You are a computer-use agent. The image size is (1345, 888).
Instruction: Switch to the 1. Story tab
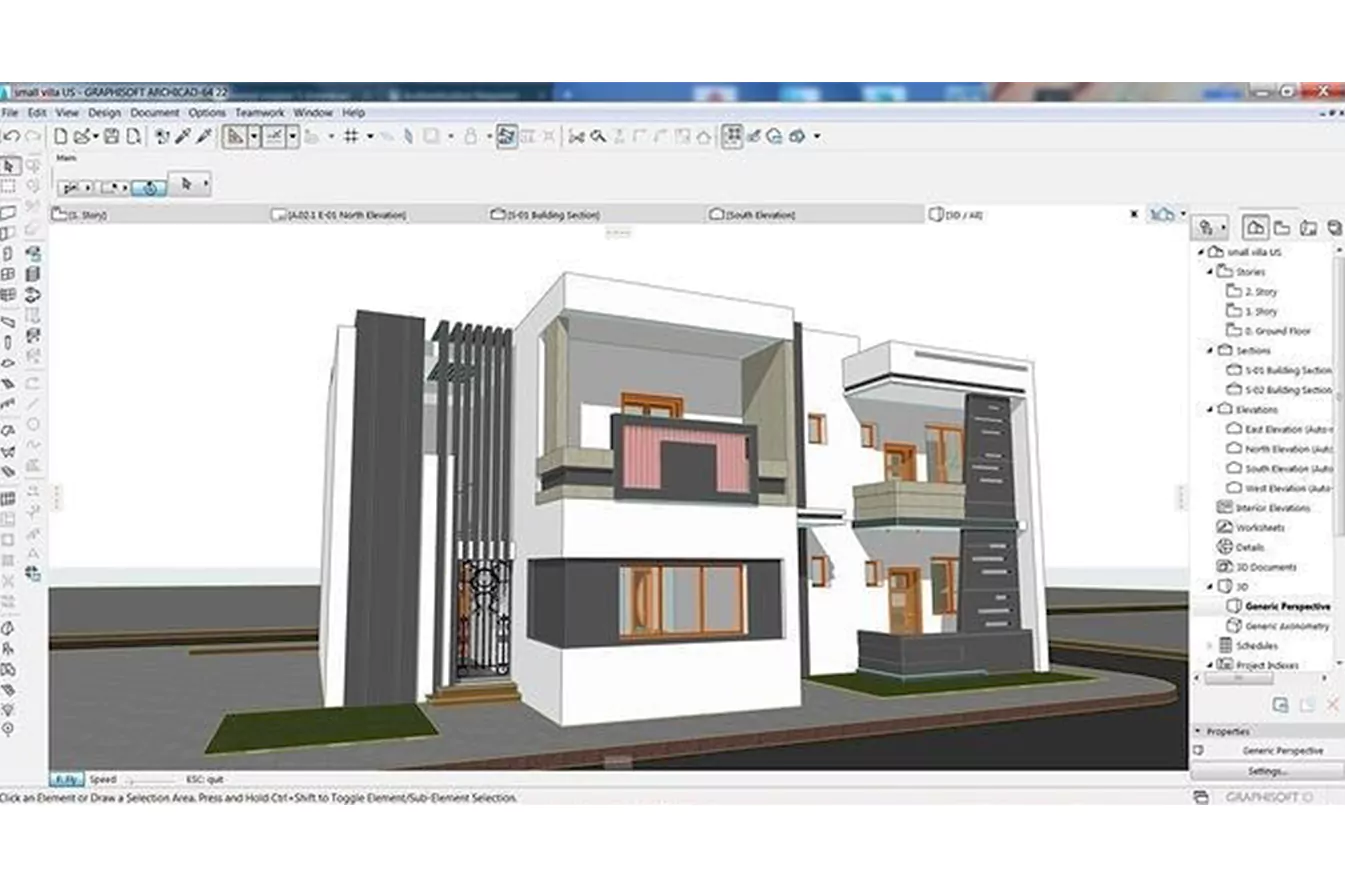(160, 214)
